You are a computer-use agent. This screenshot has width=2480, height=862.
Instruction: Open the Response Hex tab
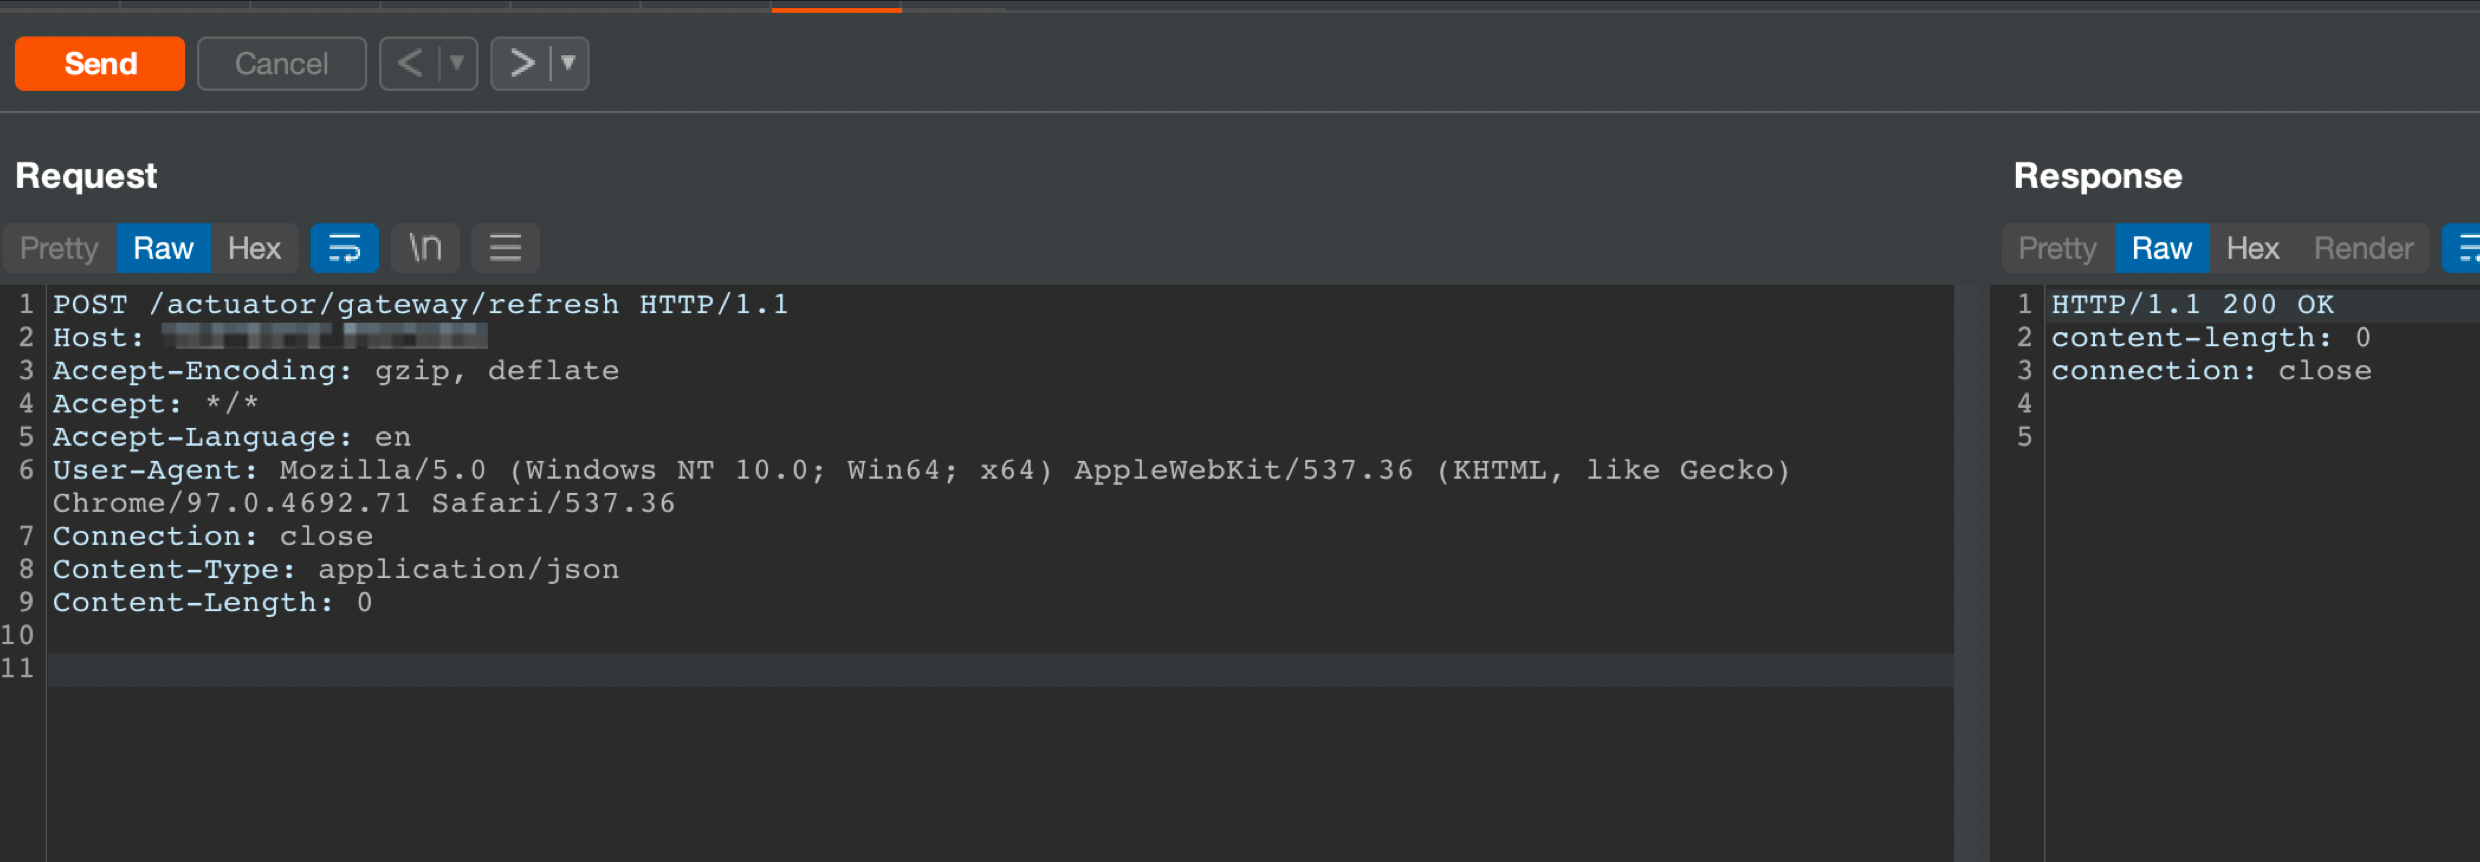(x=2252, y=248)
